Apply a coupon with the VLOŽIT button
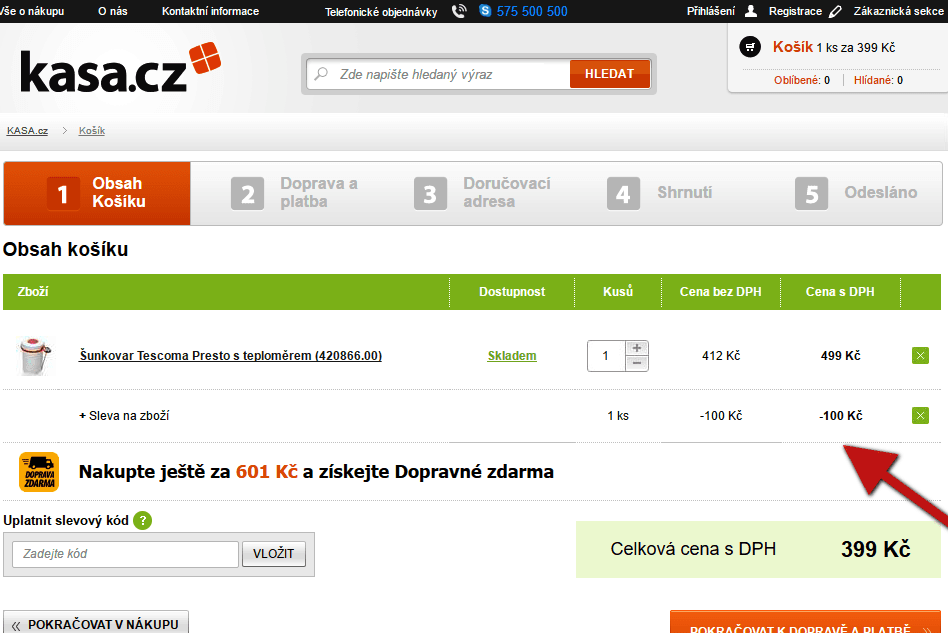Screen dimensions: 948x633 (273, 553)
